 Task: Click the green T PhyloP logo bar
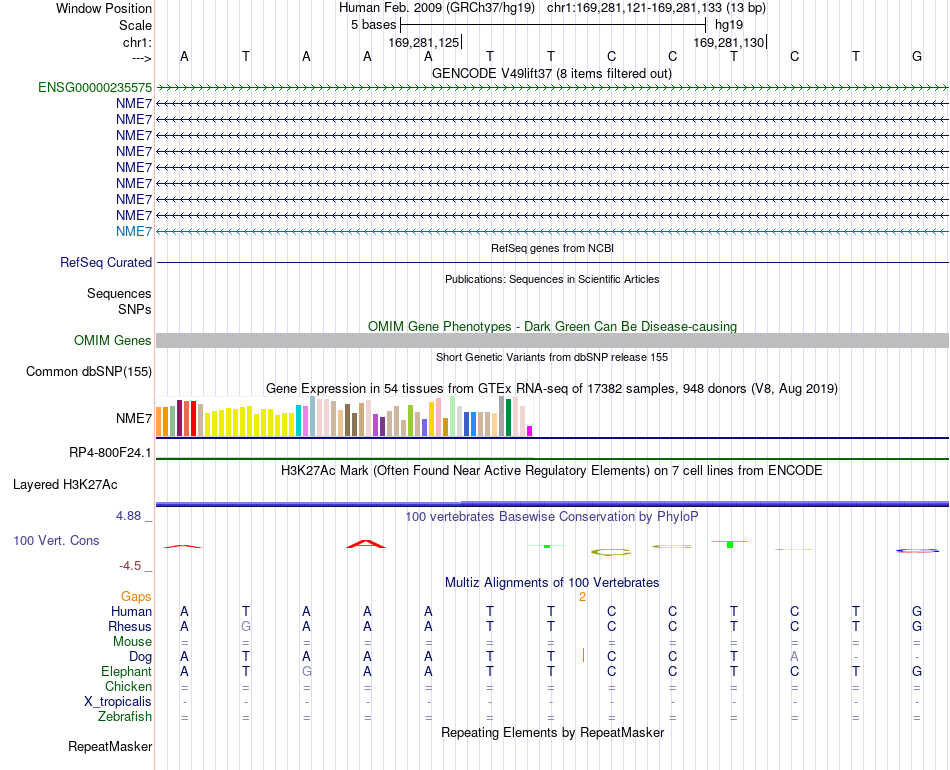tap(730, 543)
